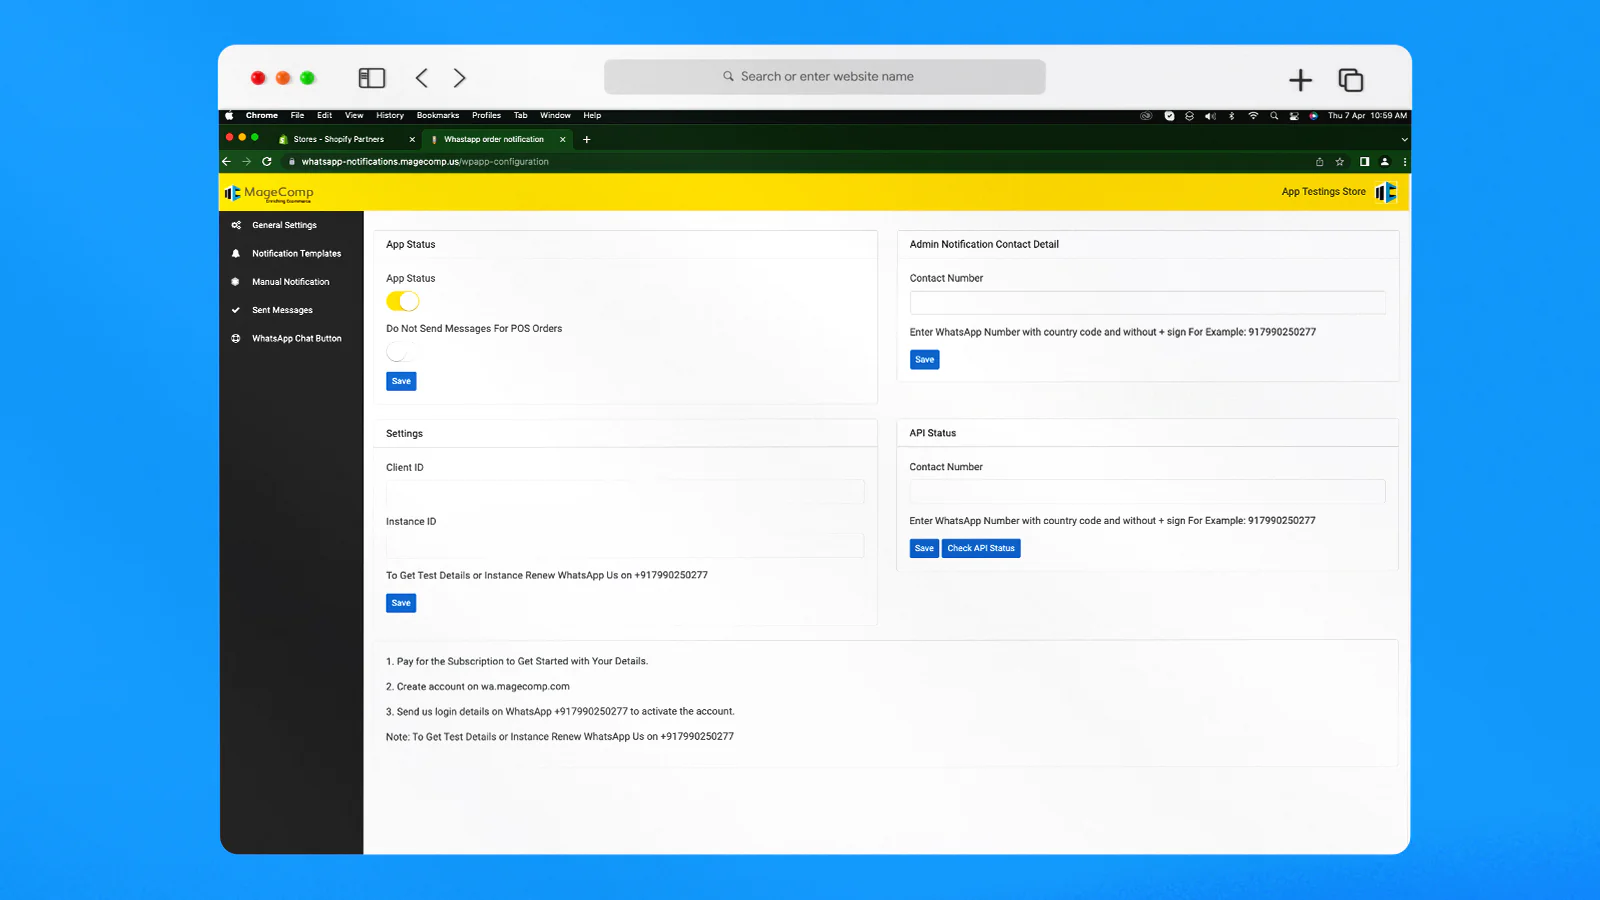Go to Sent Messages page
Viewport: 1600px width, 900px height.
pyautogui.click(x=282, y=310)
